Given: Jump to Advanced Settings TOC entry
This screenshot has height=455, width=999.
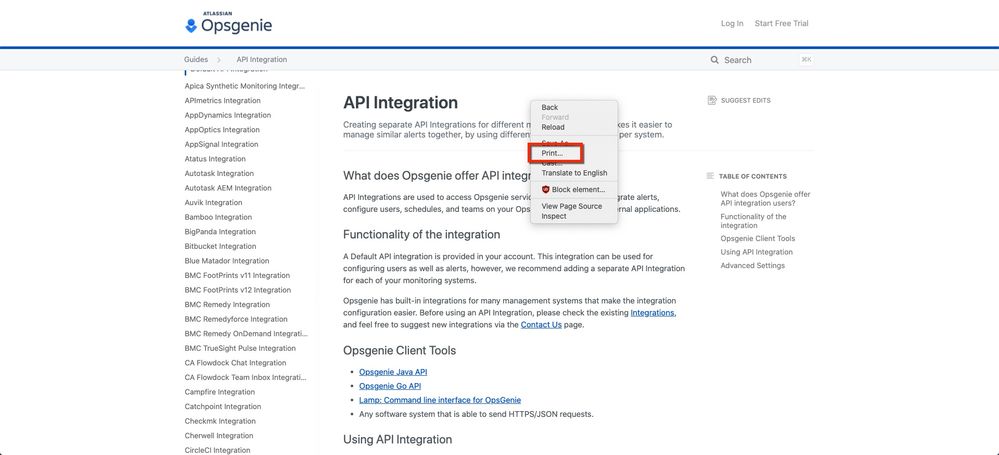Looking at the screenshot, I should 752,265.
